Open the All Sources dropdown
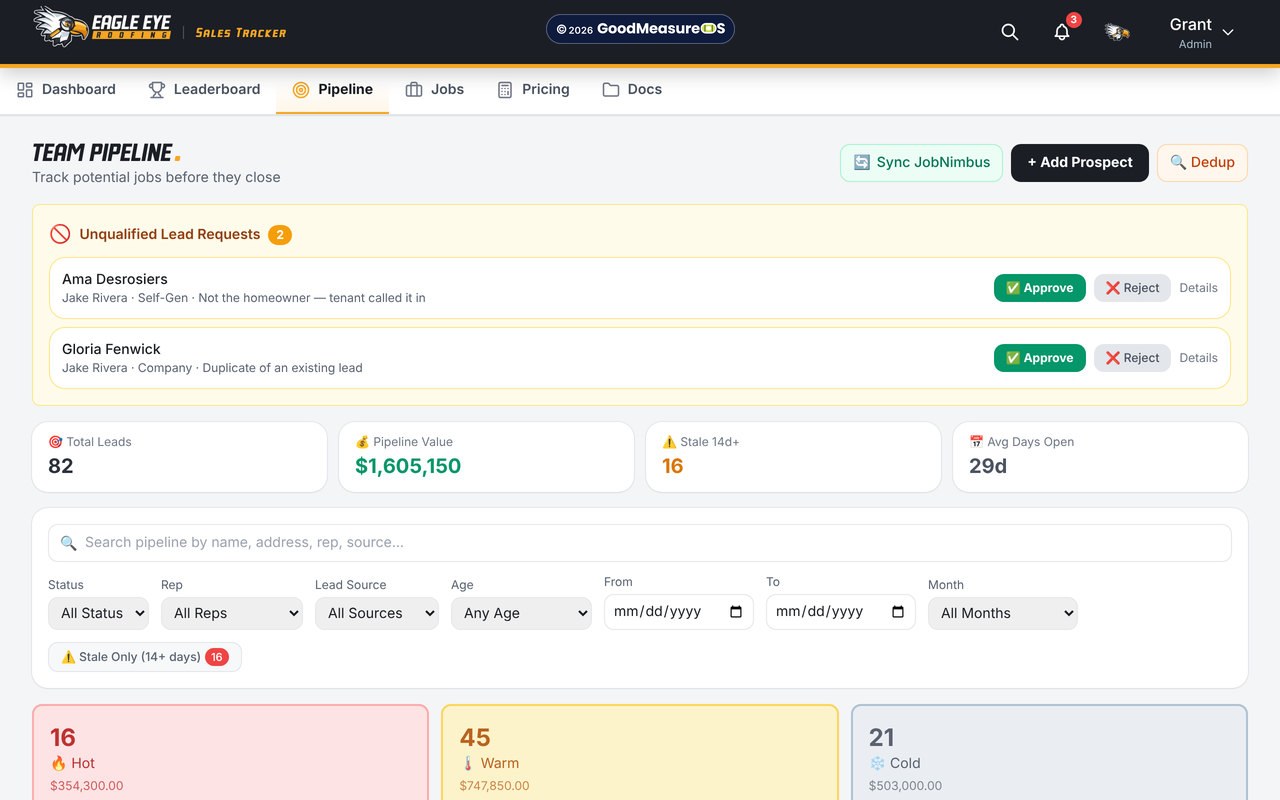1280x800 pixels. [377, 613]
